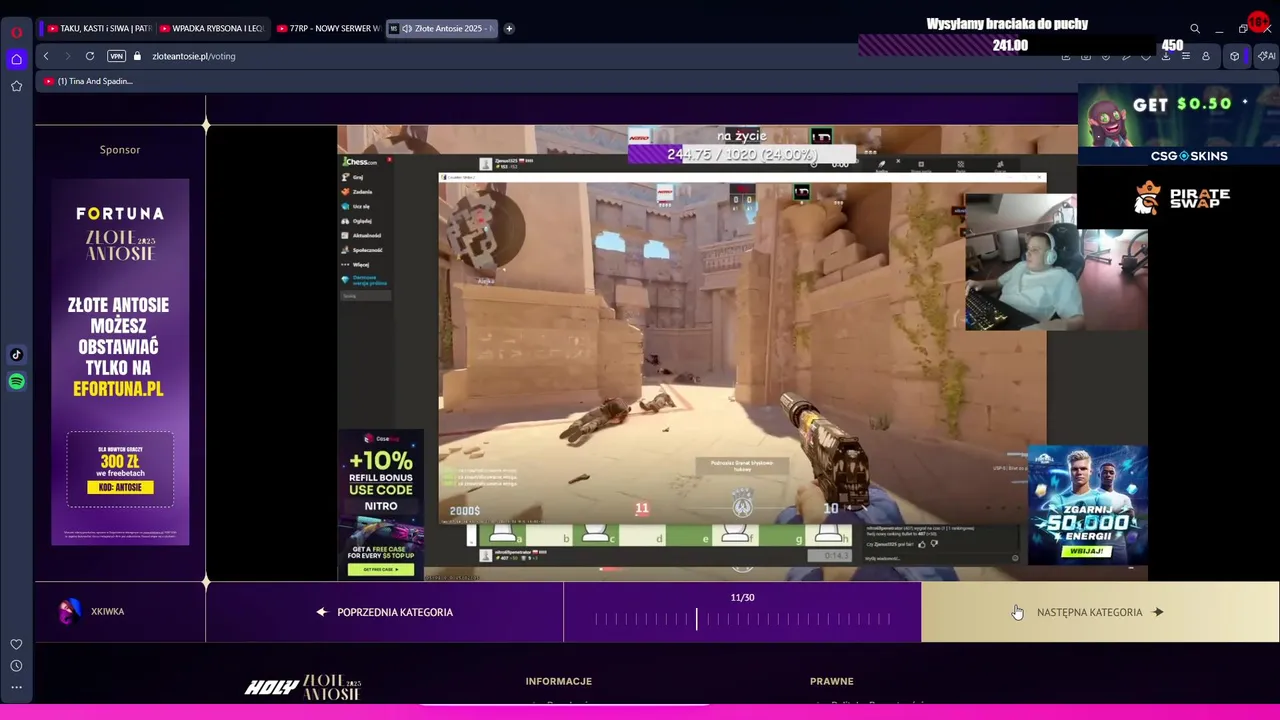Click the KOD: ANTOSIE yellow button
Viewport: 1280px width, 720px height.
tap(120, 487)
